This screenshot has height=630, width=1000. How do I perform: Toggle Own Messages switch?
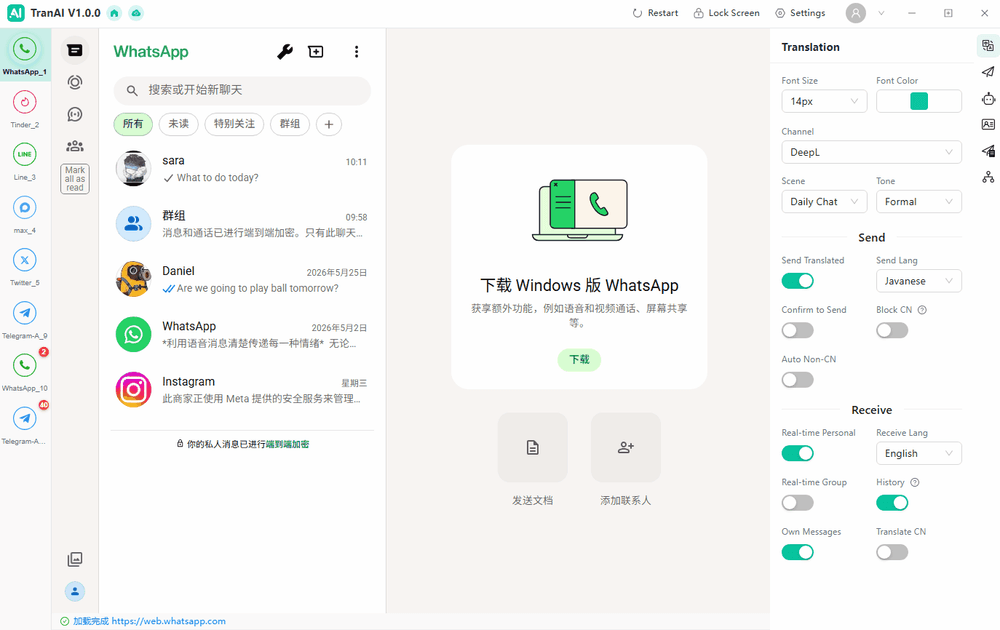click(797, 552)
